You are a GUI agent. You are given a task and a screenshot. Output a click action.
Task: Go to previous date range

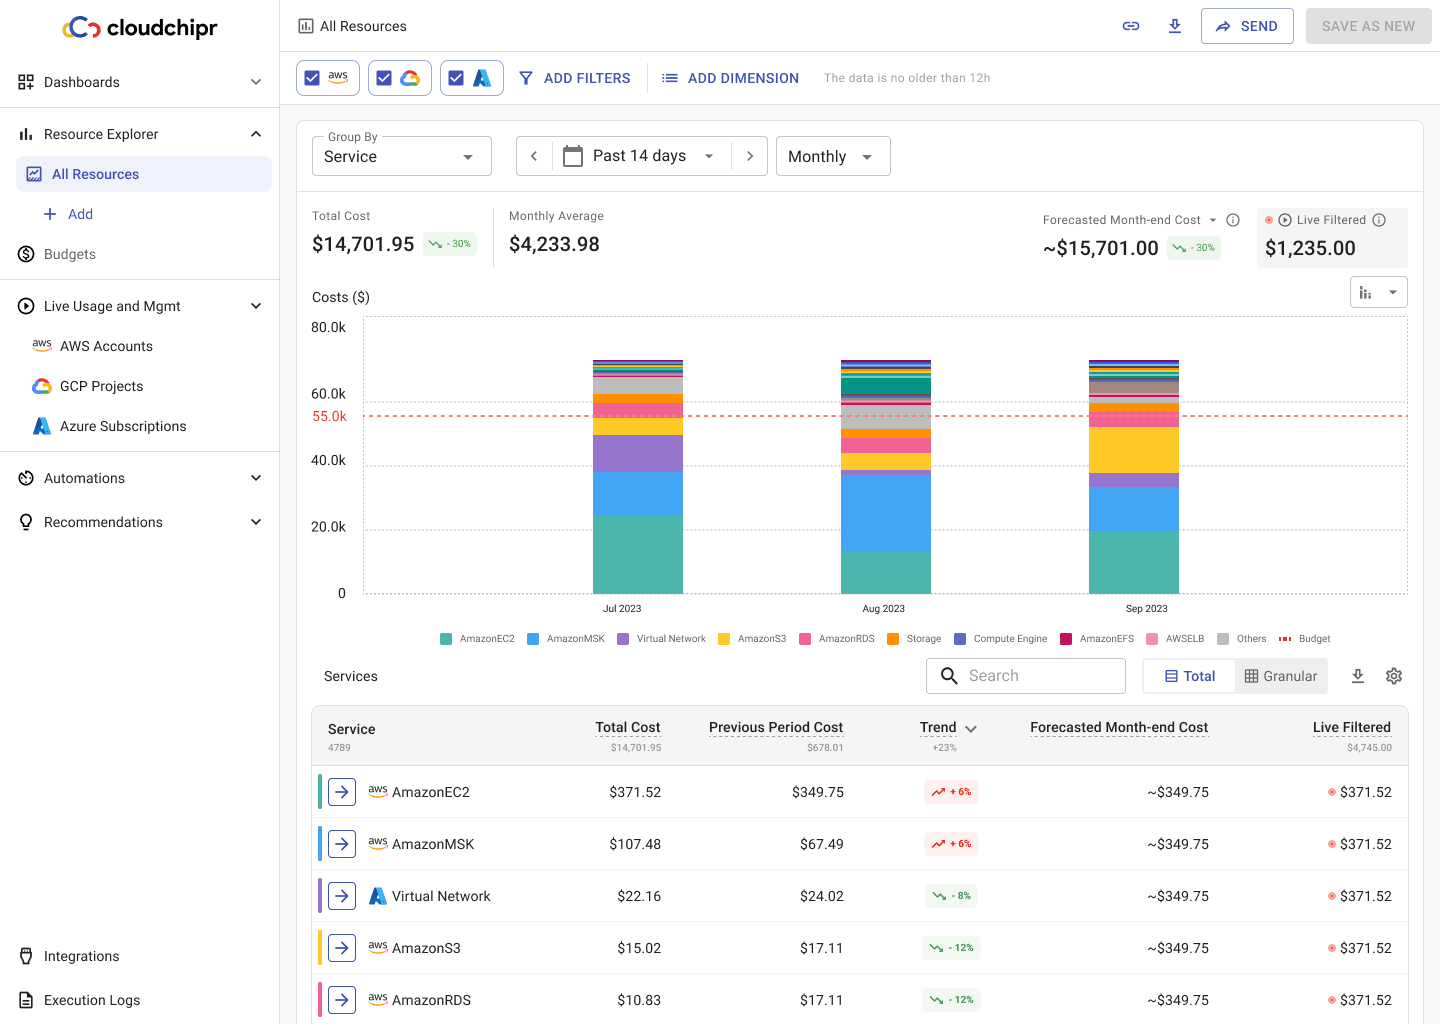534,156
